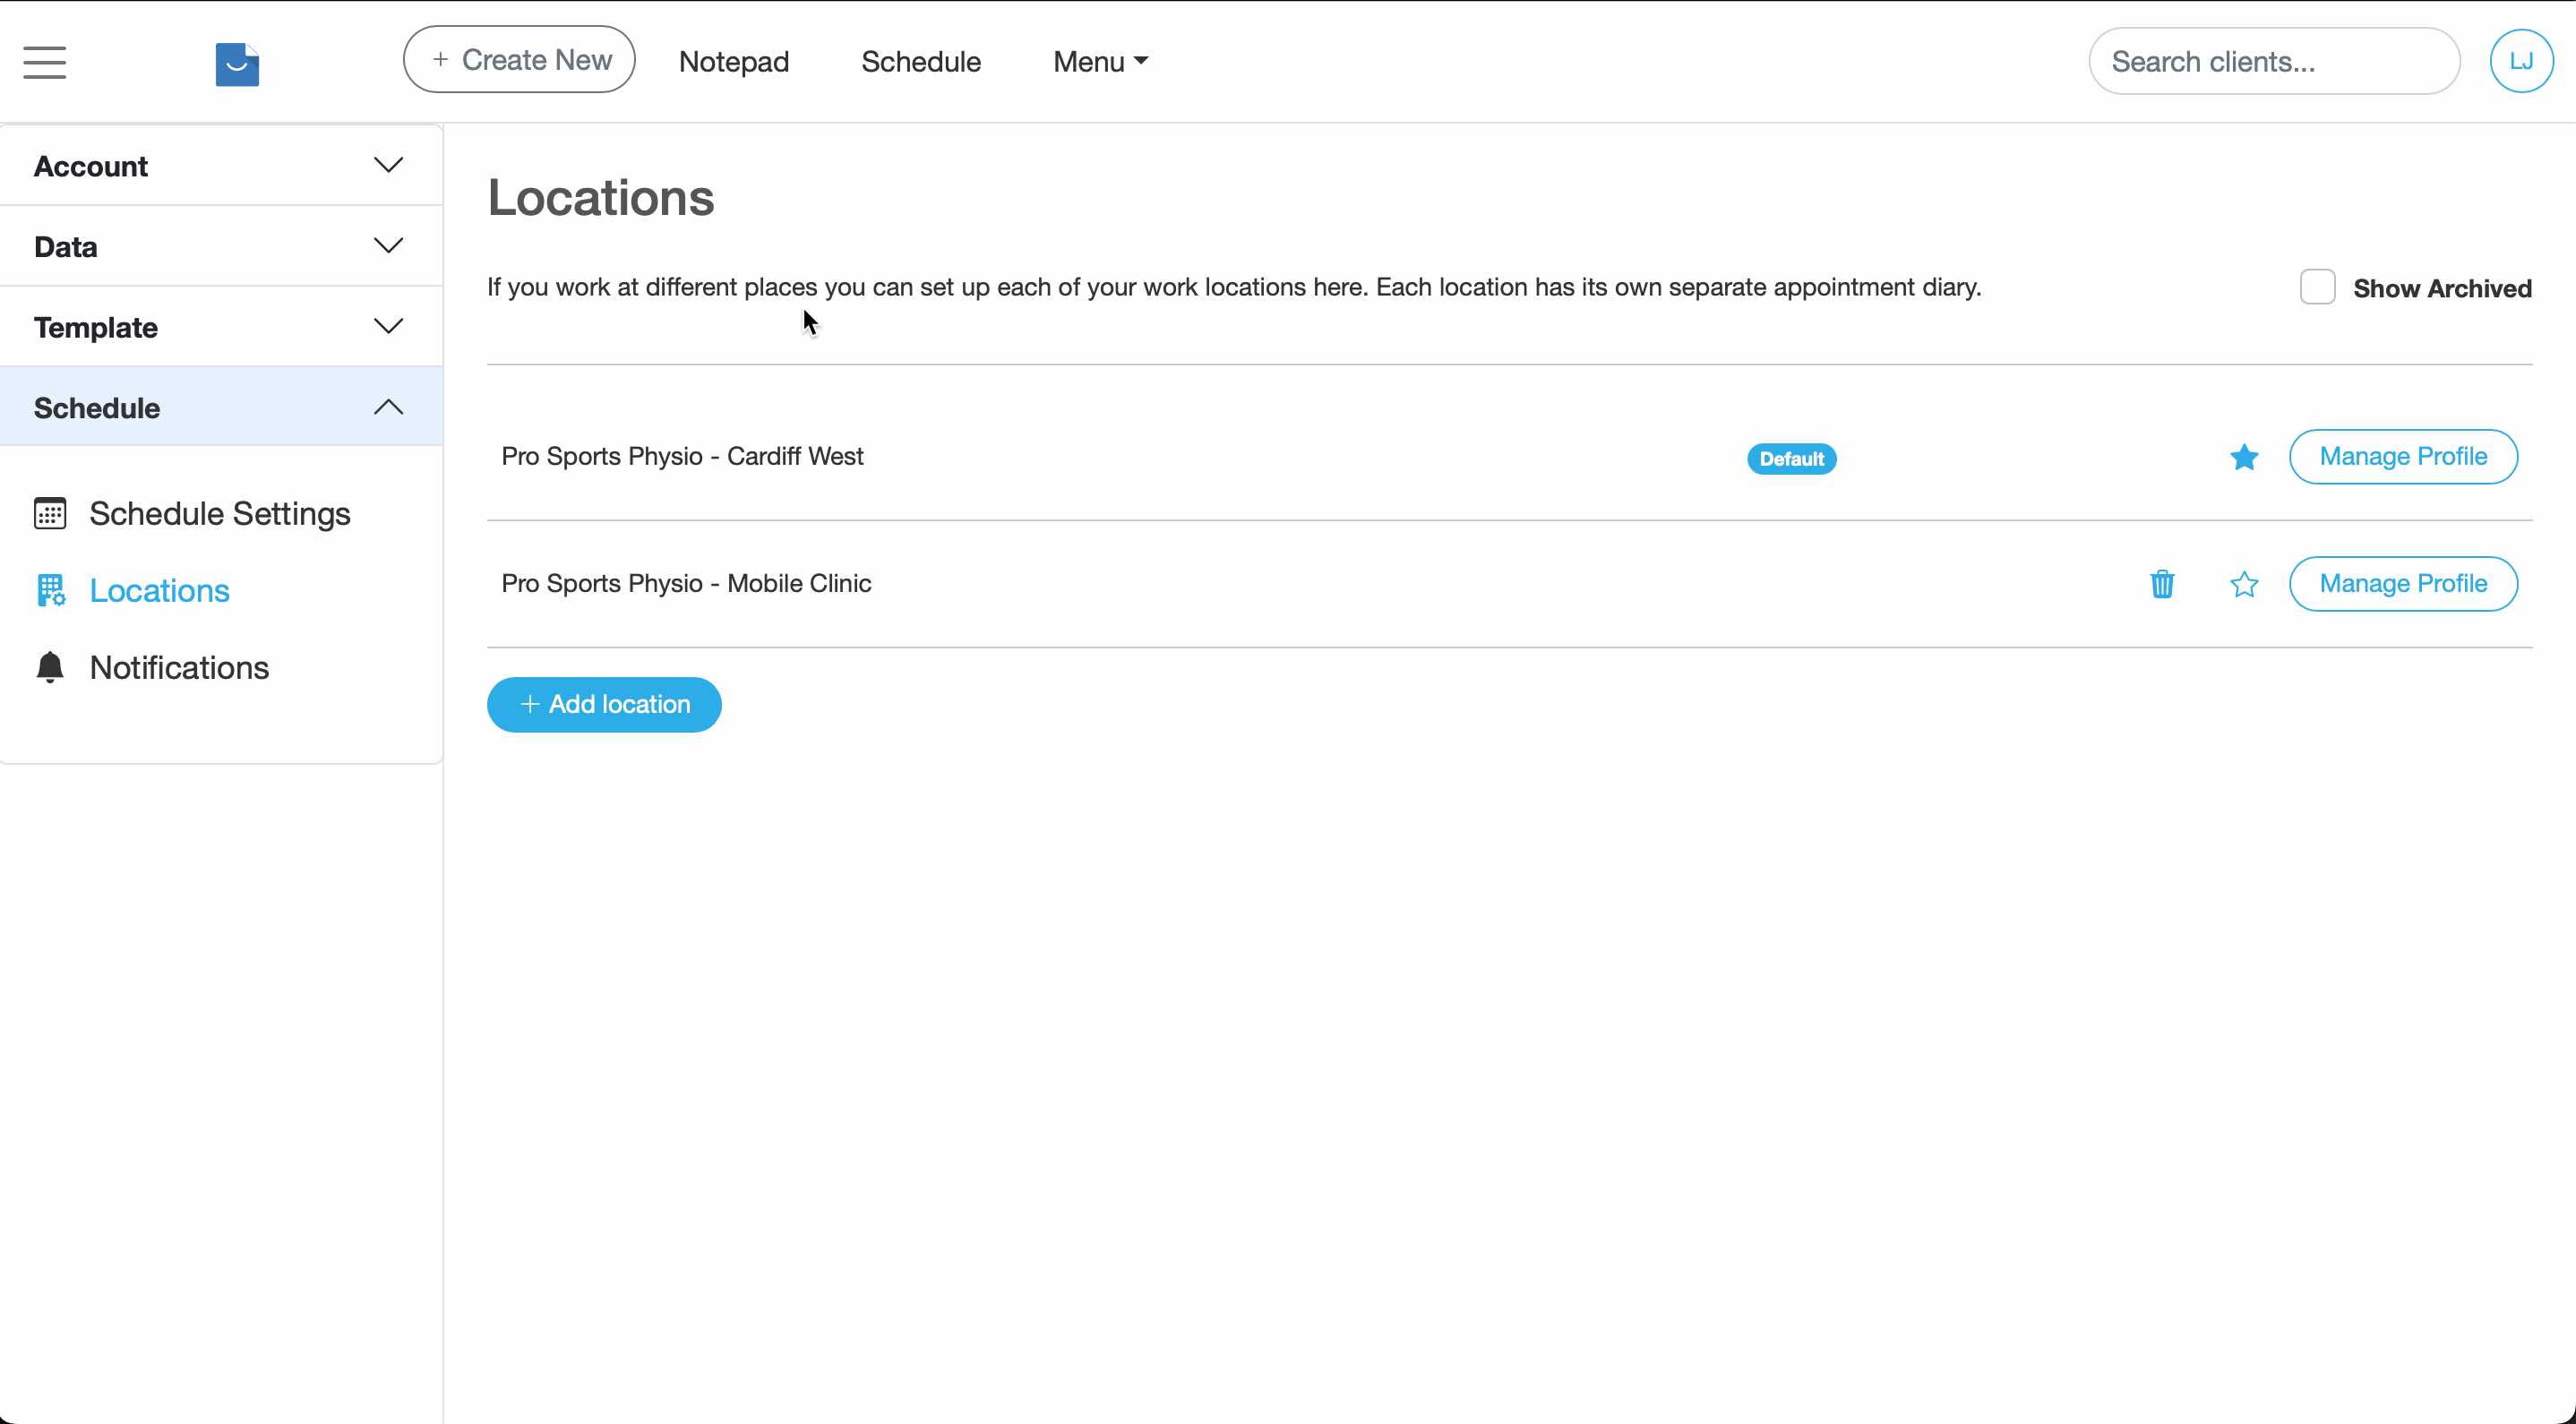This screenshot has width=2576, height=1424.
Task: Open the Menu dropdown
Action: coord(1099,61)
